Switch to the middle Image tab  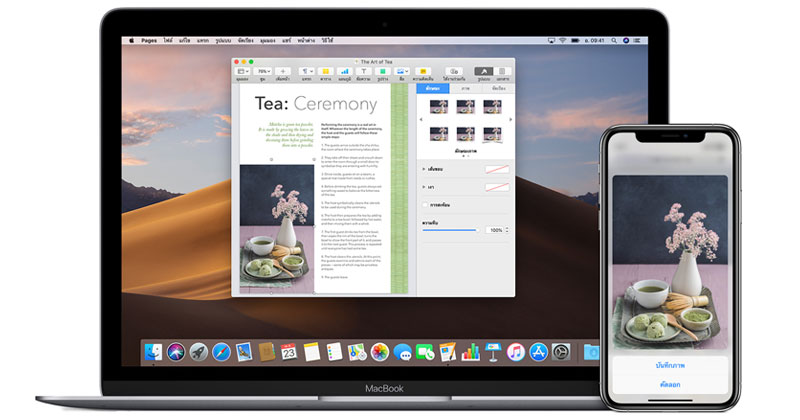pos(465,89)
